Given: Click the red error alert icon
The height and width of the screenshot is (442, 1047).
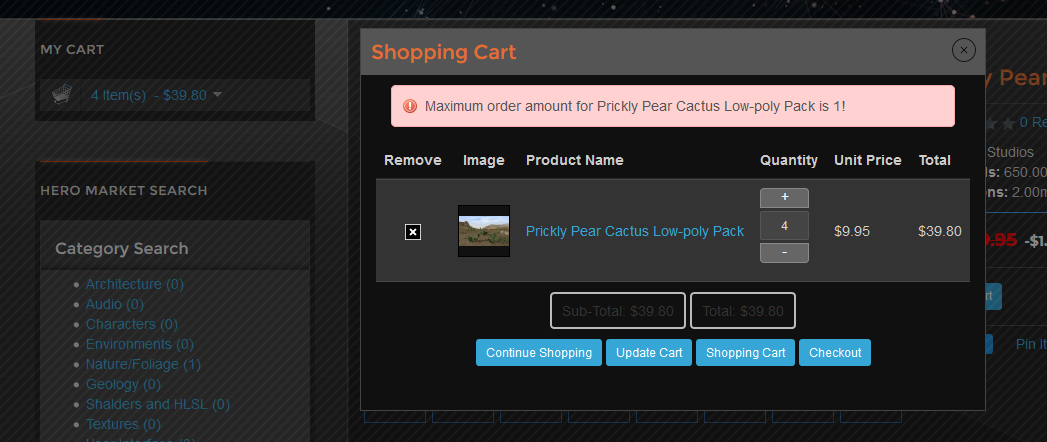Looking at the screenshot, I should pos(410,106).
